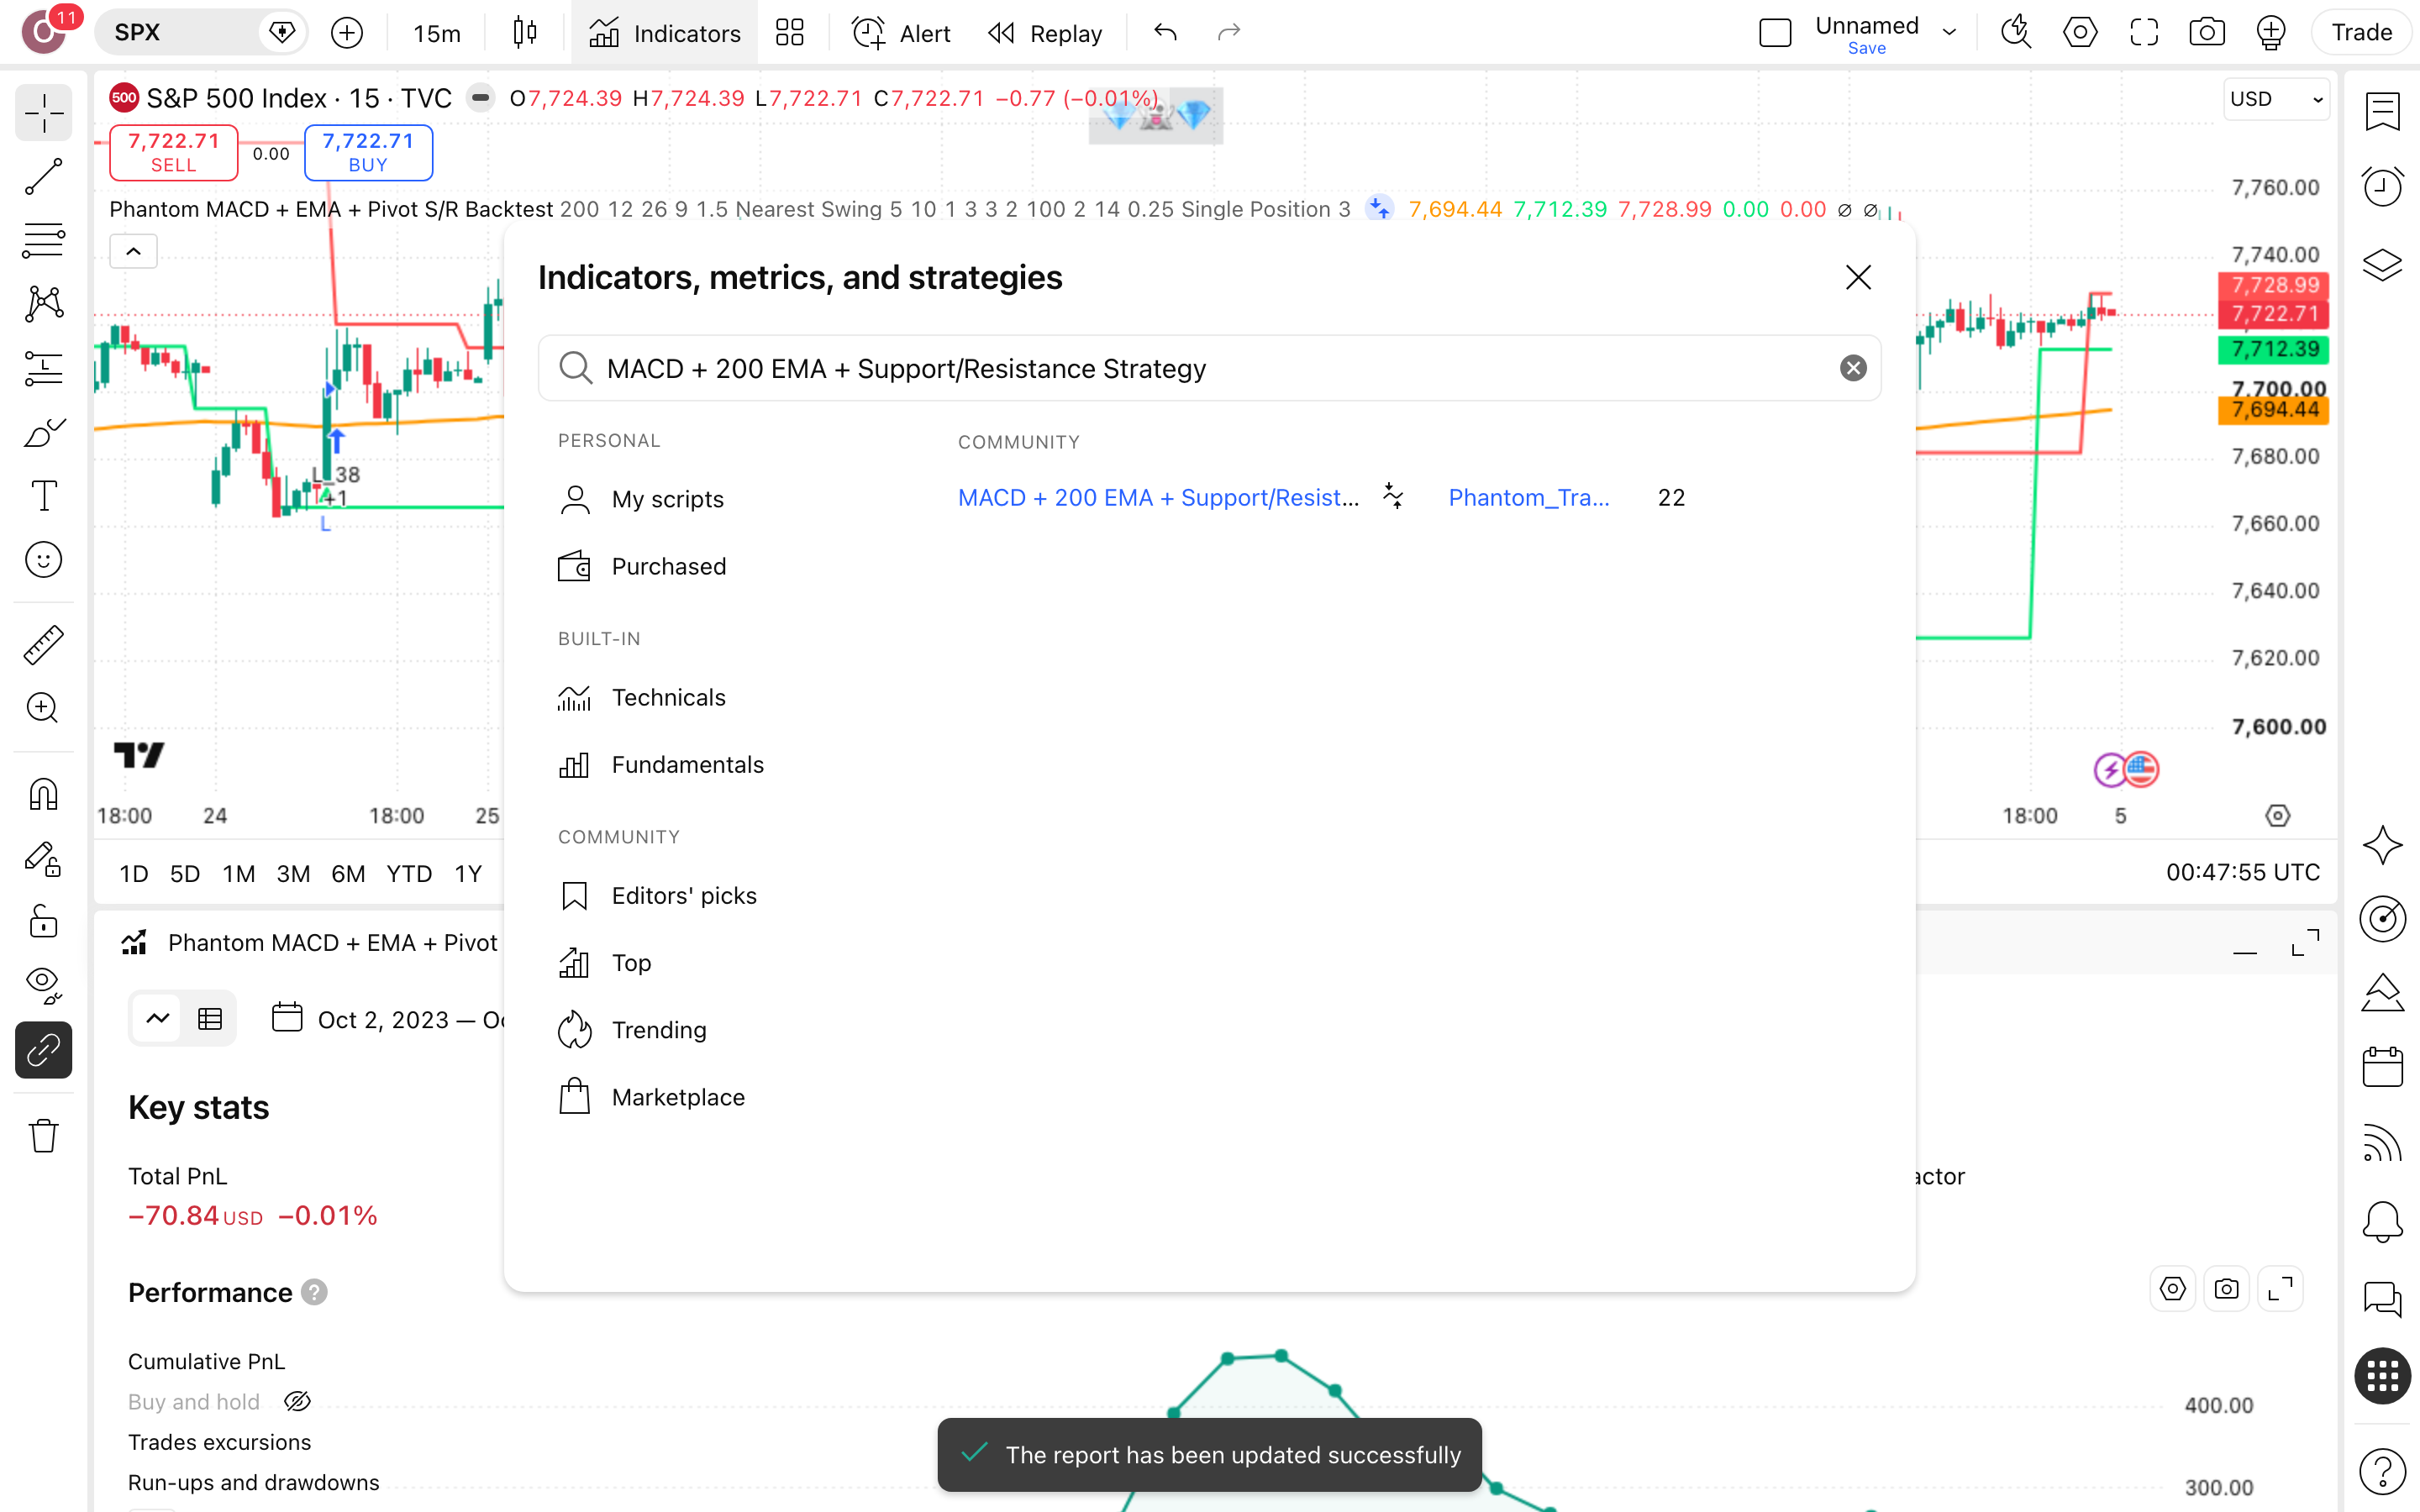This screenshot has height=1512, width=2420.
Task: Open MACD + 200 EMA community result
Action: [1159, 498]
